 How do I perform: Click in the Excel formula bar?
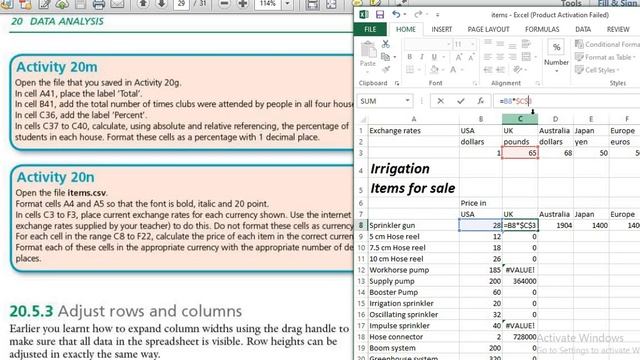(x=567, y=101)
